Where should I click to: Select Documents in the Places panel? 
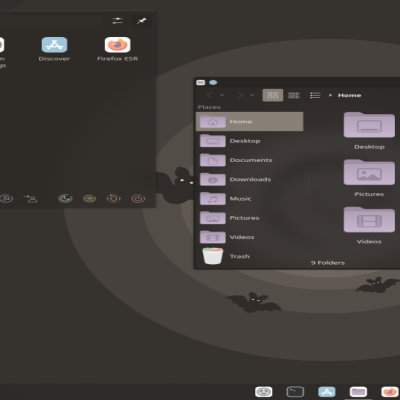(x=250, y=160)
